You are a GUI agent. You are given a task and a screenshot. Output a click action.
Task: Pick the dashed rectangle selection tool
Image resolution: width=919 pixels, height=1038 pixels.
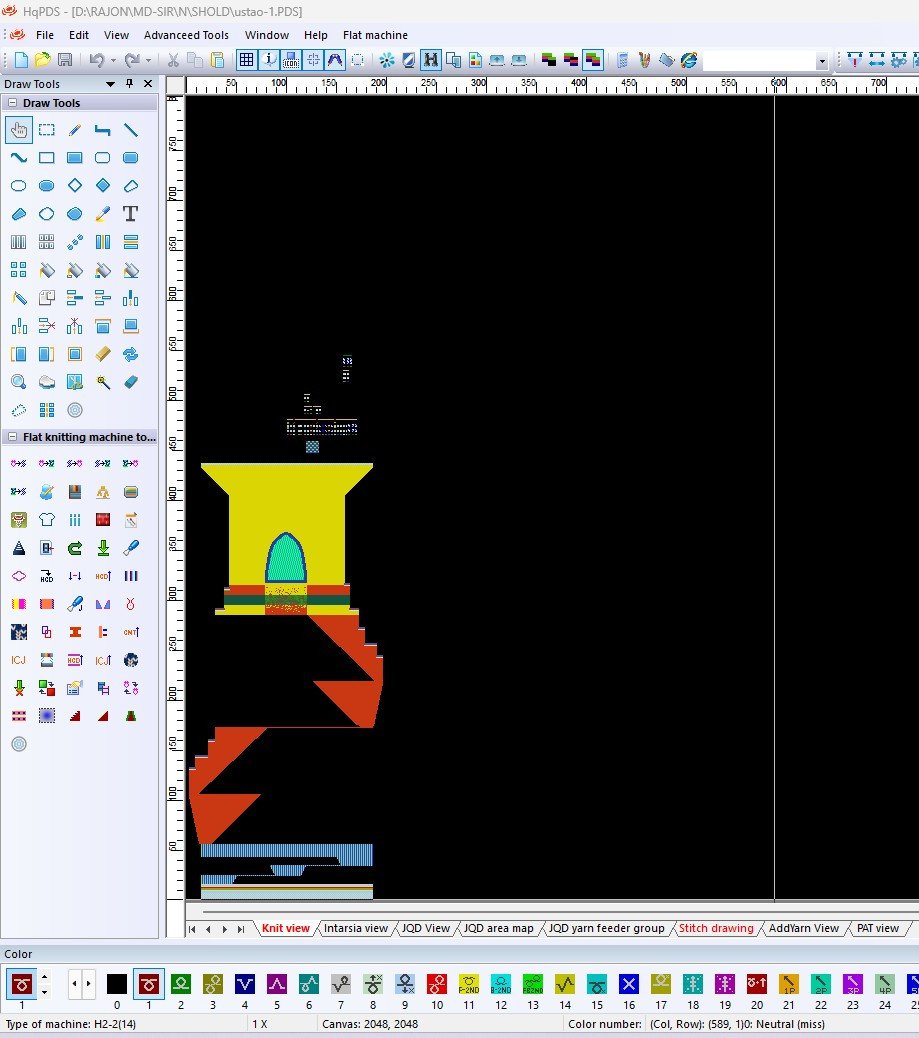(x=46, y=130)
